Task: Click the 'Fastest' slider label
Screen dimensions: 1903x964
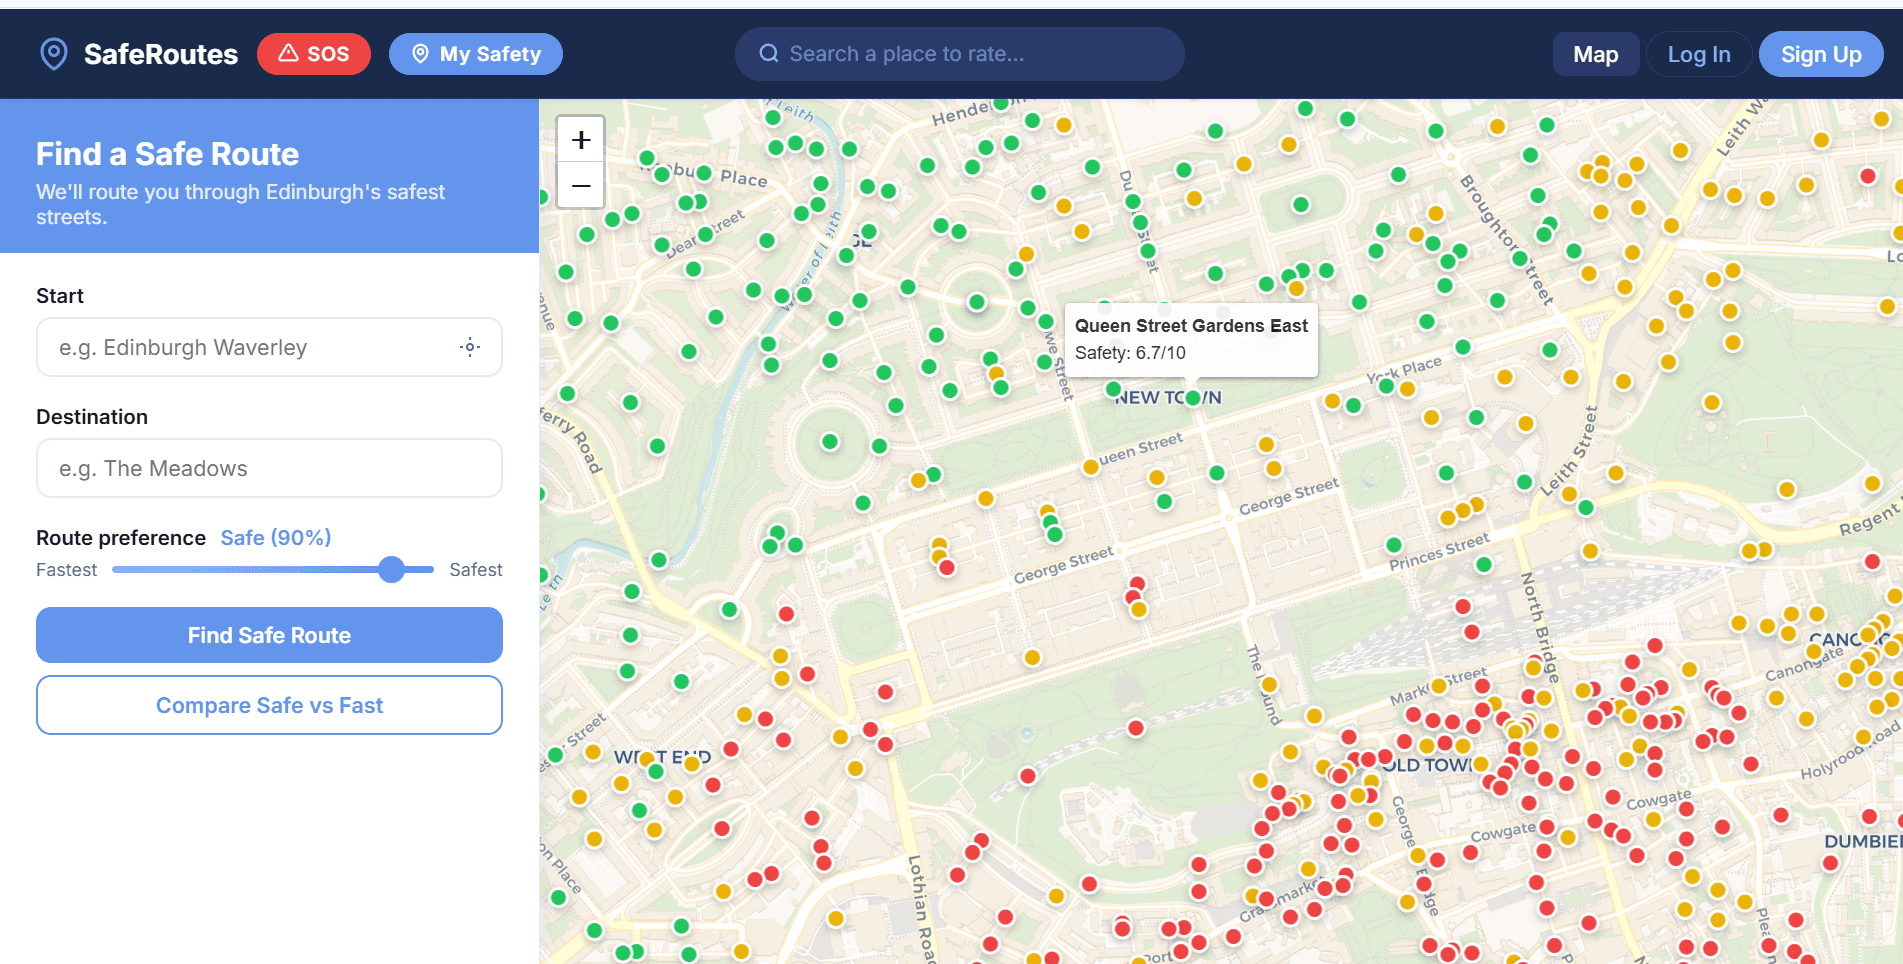Action: tap(67, 570)
